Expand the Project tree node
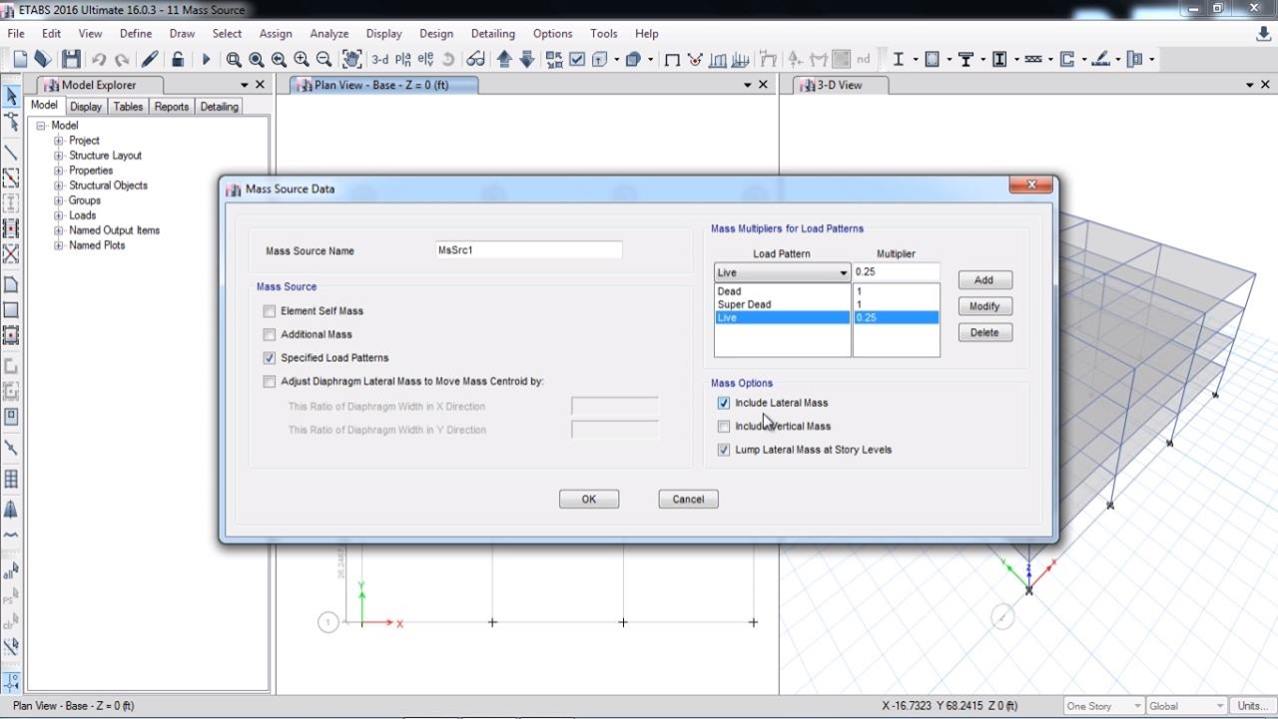The width and height of the screenshot is (1278, 719). click(58, 141)
